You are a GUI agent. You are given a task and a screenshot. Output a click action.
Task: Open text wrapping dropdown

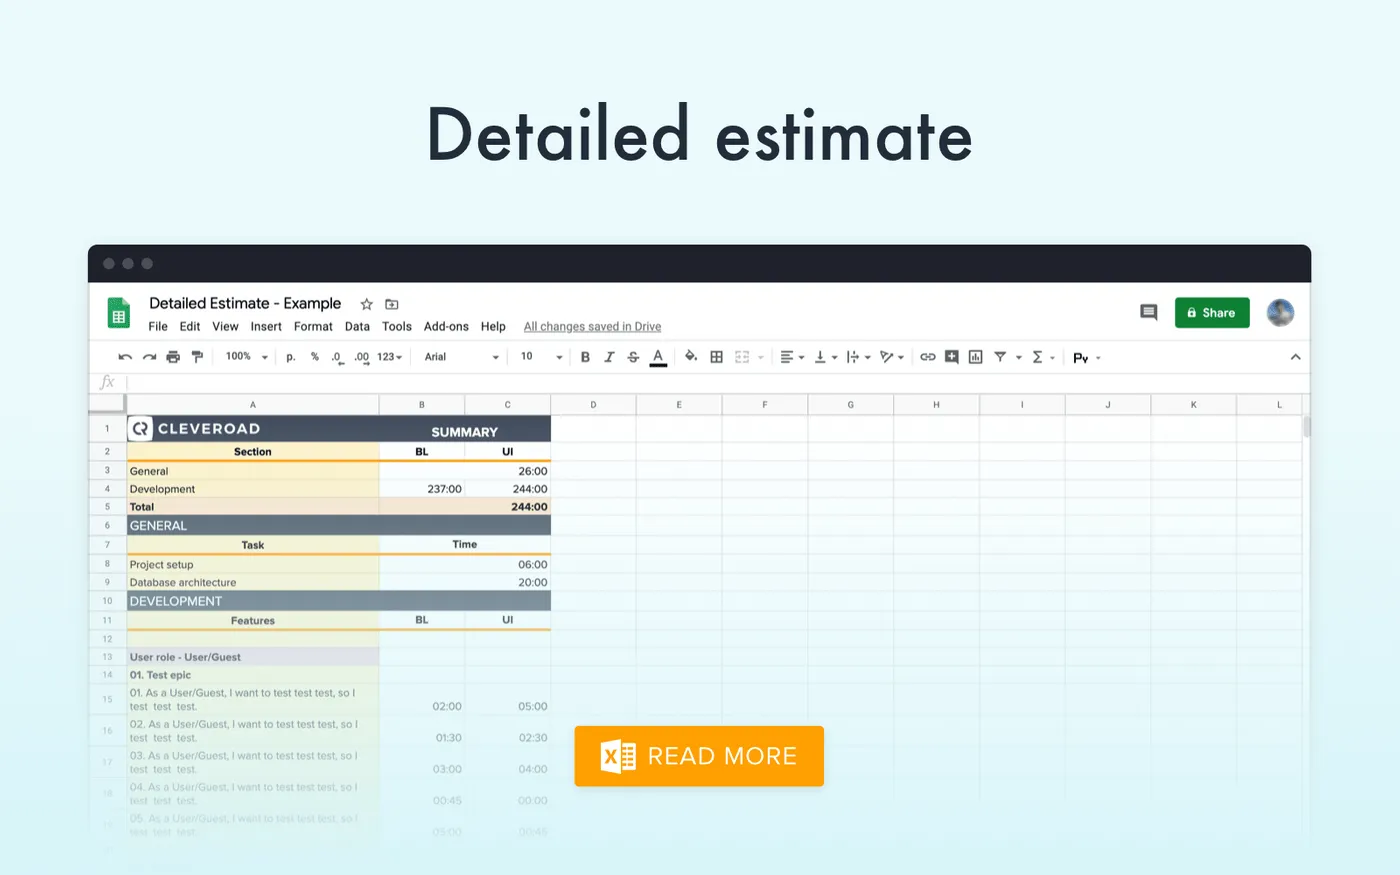tap(858, 357)
